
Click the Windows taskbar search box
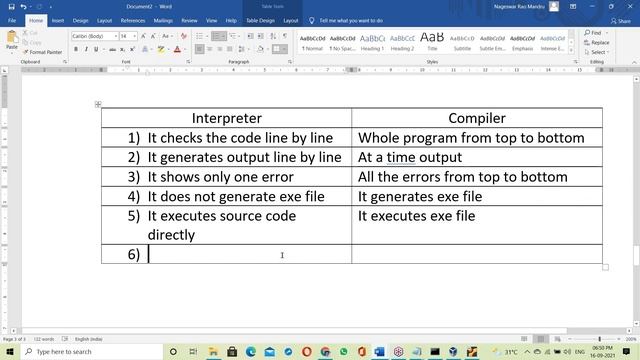(91, 351)
